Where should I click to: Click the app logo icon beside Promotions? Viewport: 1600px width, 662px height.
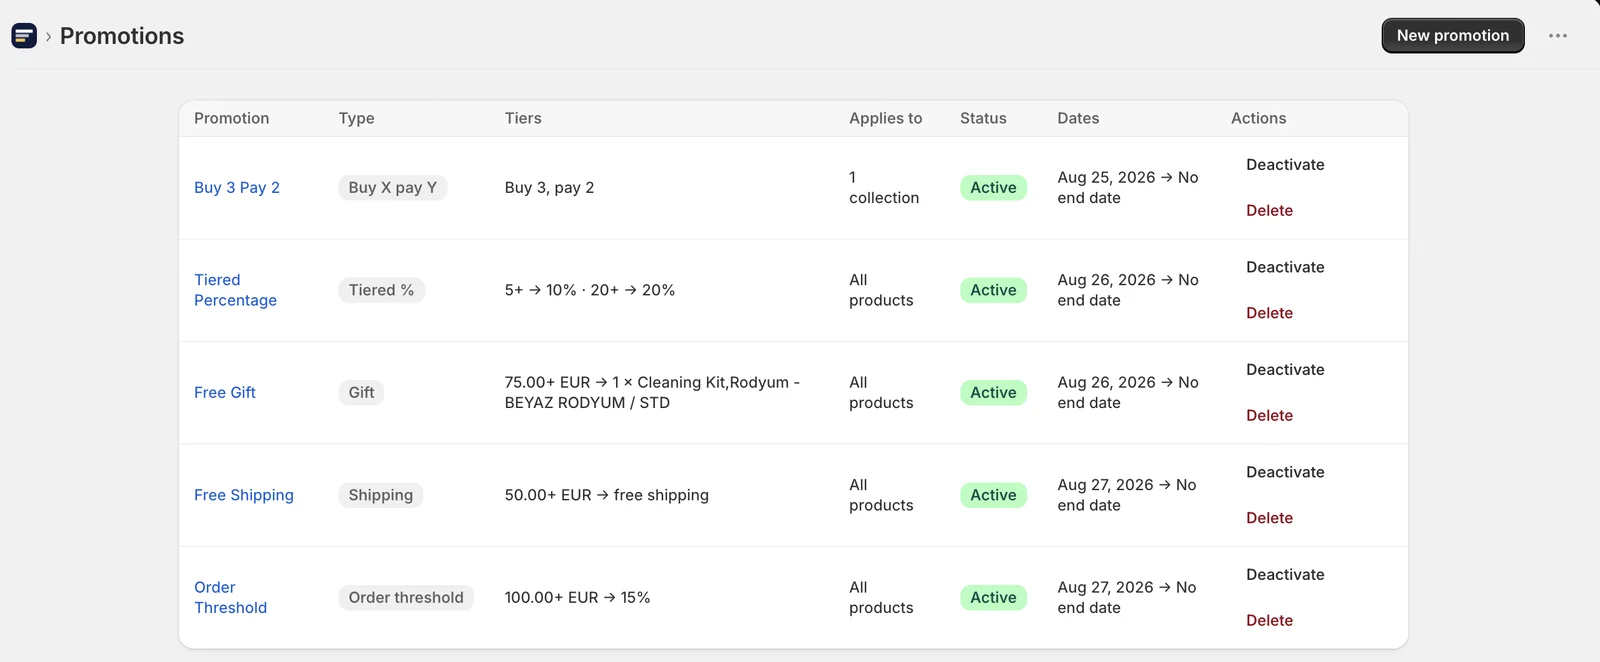coord(24,36)
